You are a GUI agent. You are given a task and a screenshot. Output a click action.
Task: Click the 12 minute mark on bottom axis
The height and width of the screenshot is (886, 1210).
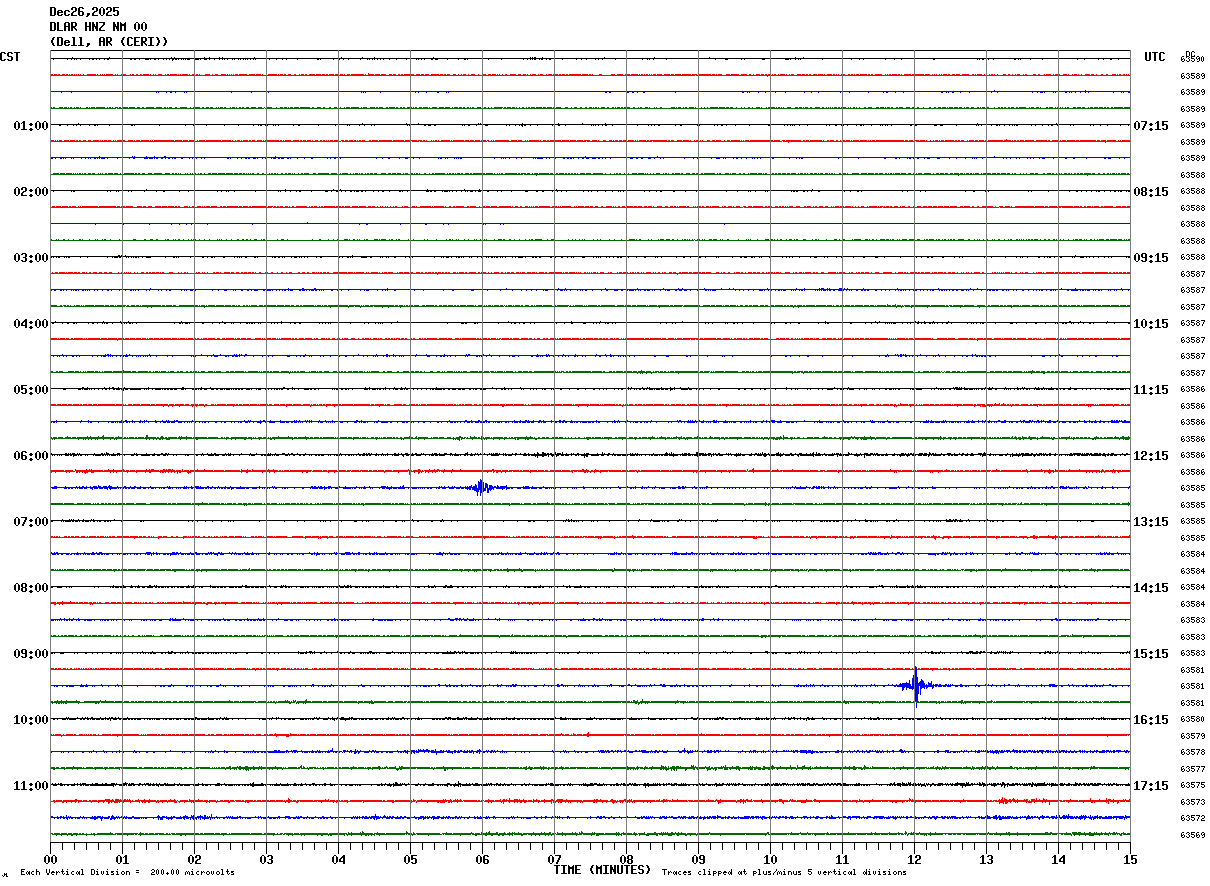pyautogui.click(x=914, y=860)
